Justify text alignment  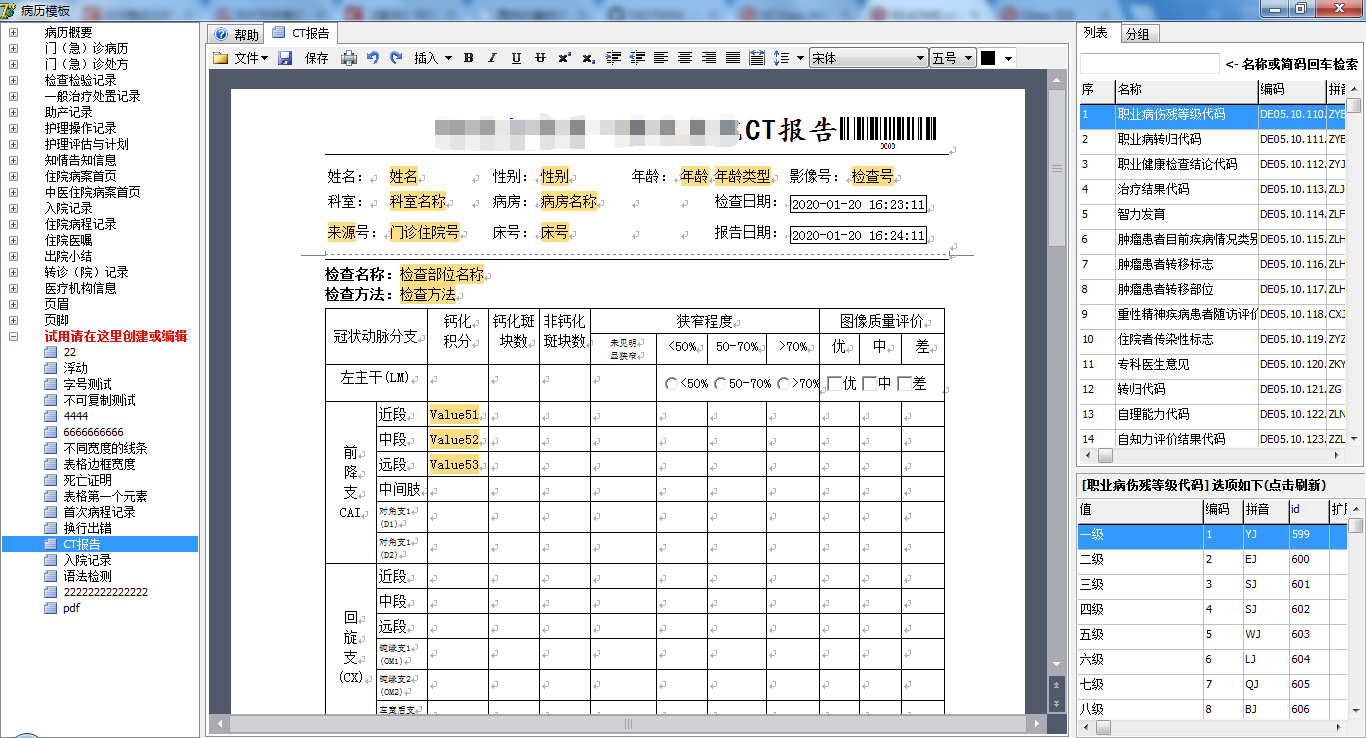[733, 58]
